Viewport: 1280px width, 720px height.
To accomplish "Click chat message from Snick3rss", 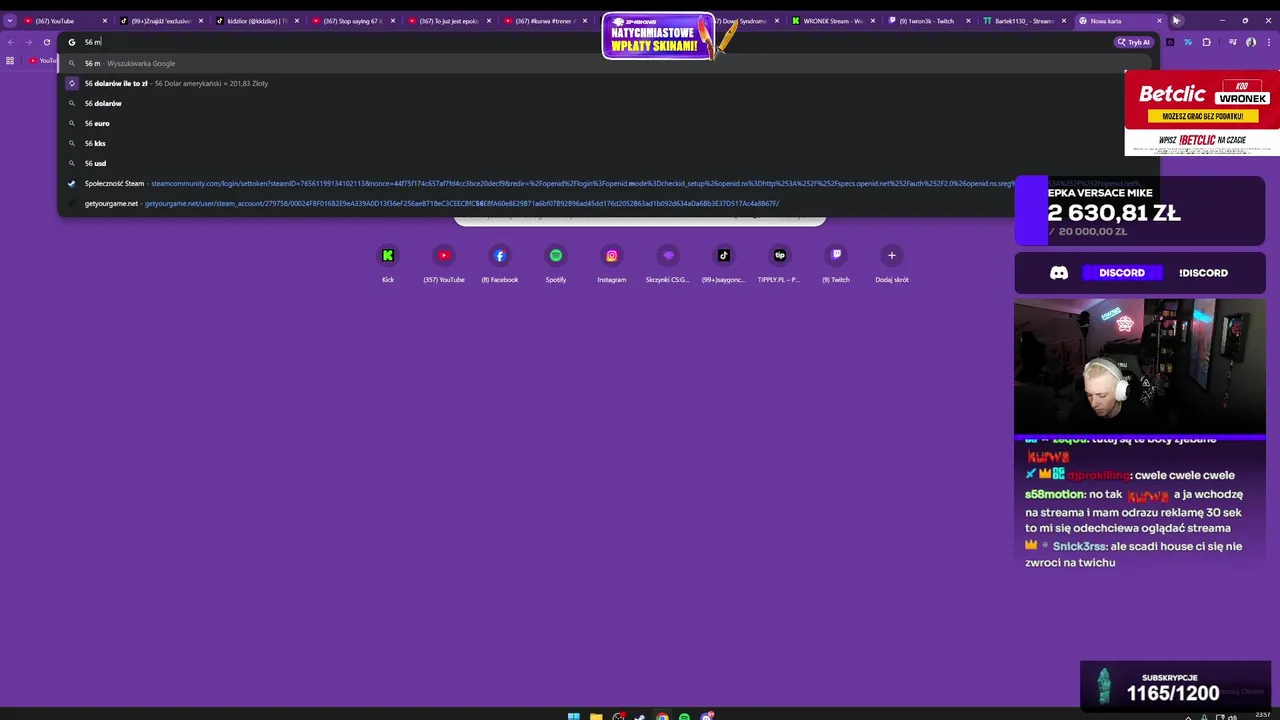I will [x=1134, y=554].
